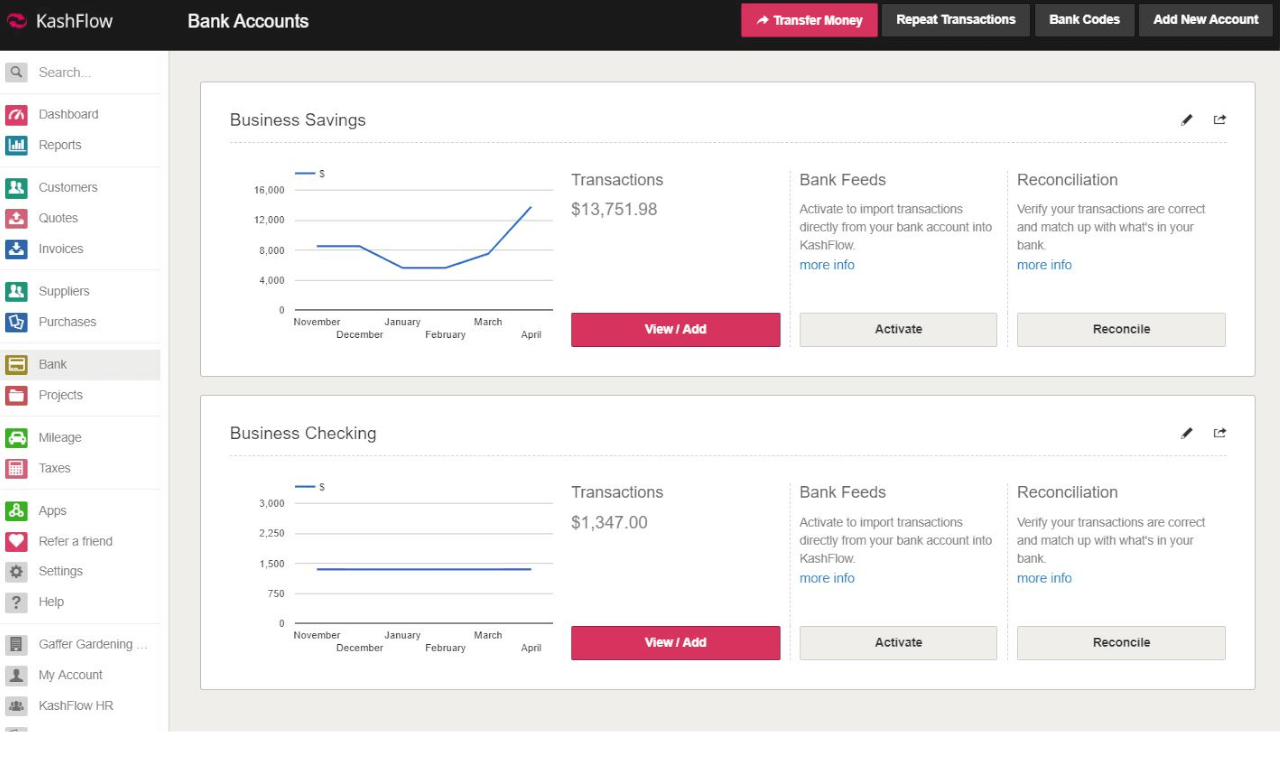Click the My Account person icon
This screenshot has width=1280, height=774.
[16, 675]
